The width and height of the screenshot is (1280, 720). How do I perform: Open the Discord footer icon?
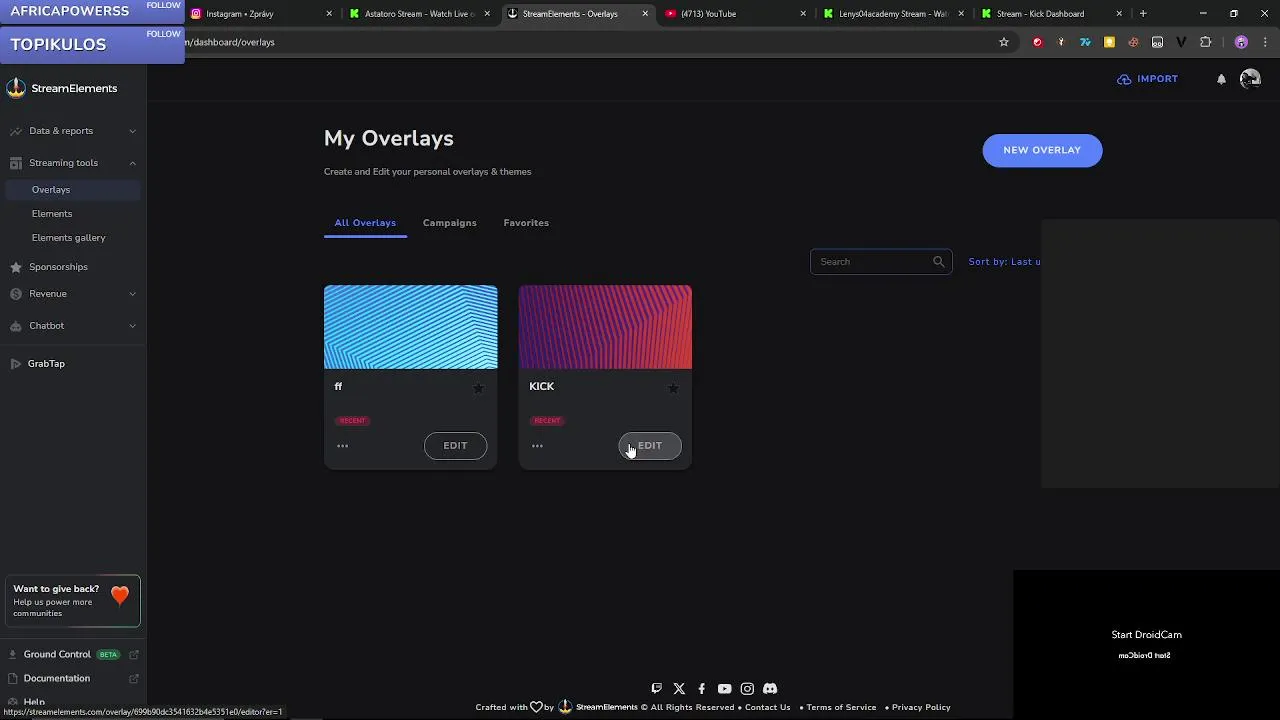(770, 688)
